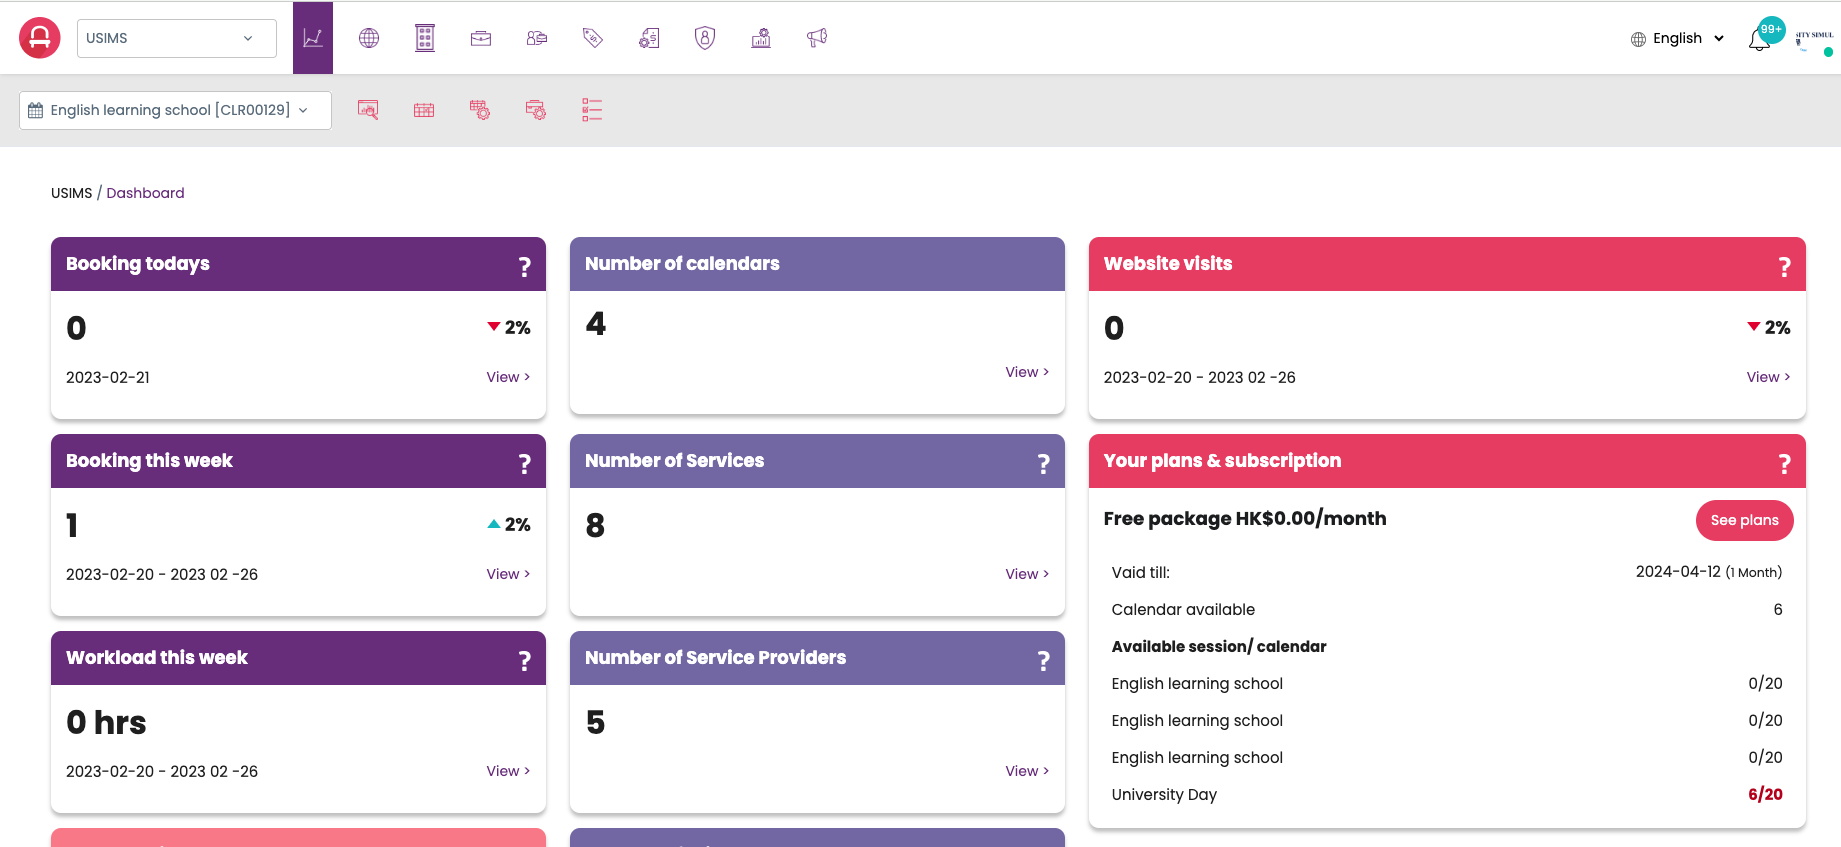This screenshot has width=1841, height=847.
Task: Open the building icon in top navigation
Action: tap(425, 38)
